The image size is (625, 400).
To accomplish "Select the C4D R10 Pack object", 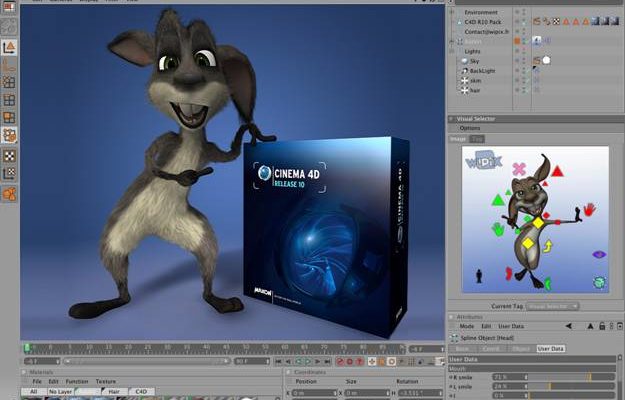I will click(483, 22).
